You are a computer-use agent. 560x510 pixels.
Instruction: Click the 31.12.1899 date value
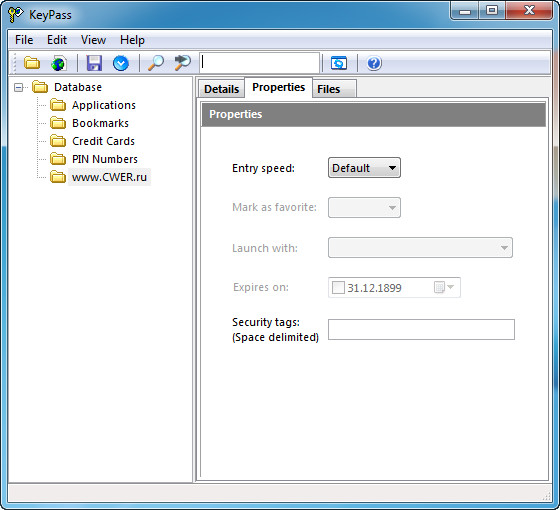point(374,288)
